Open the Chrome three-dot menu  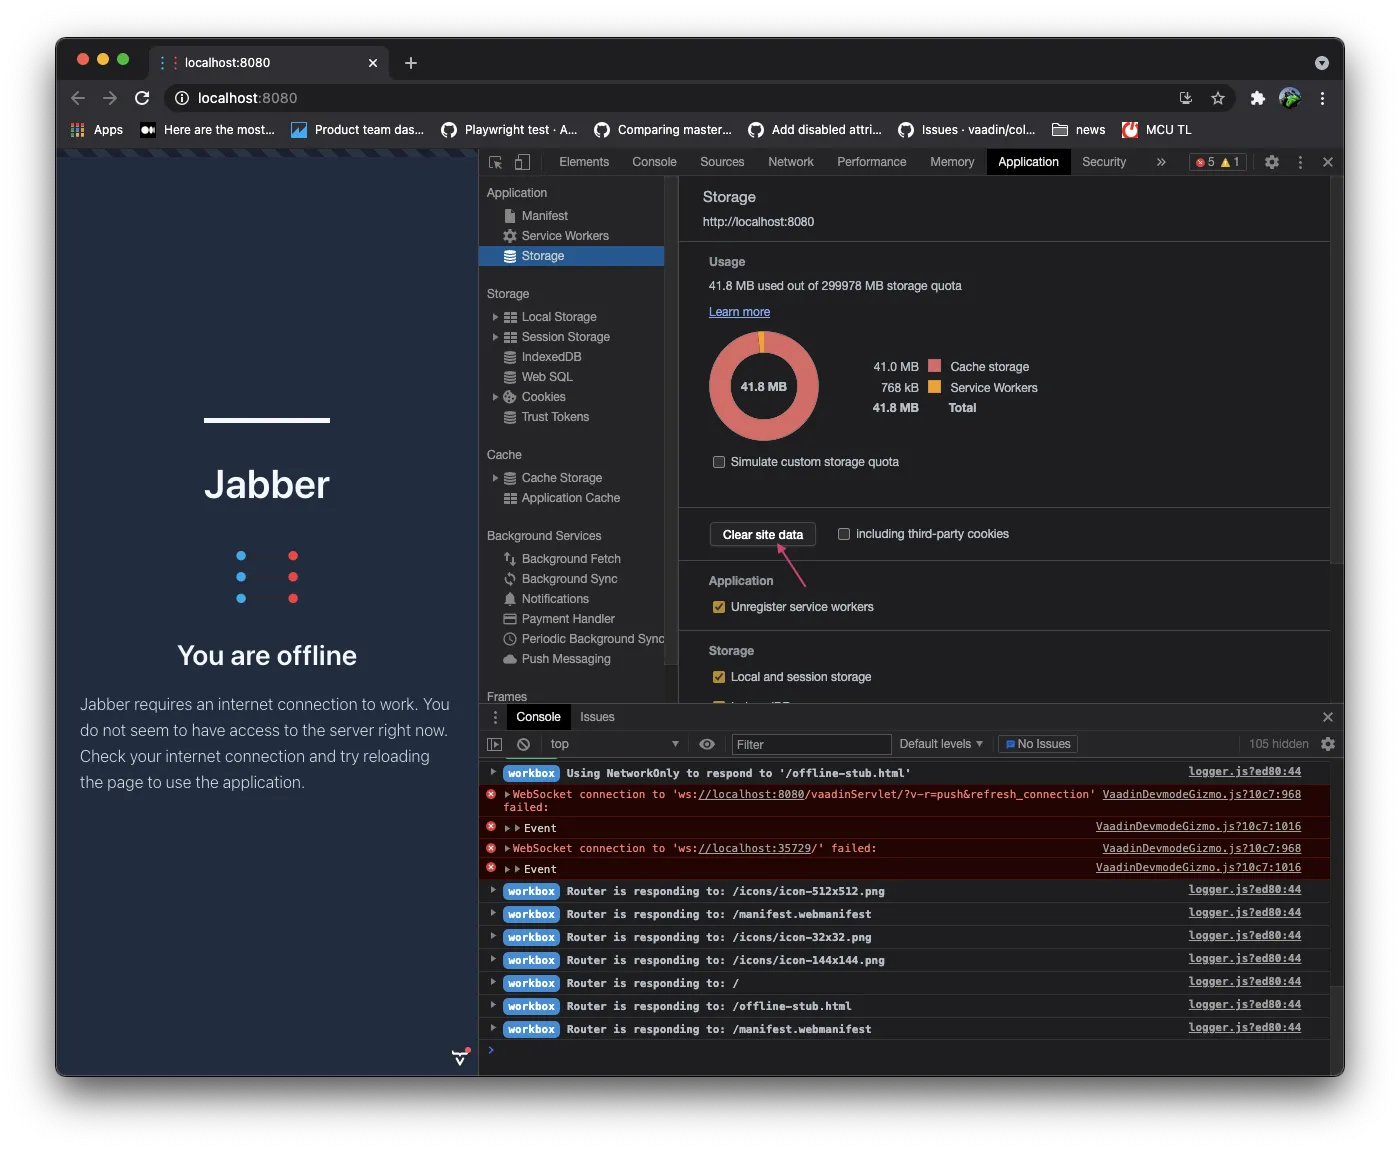click(1322, 98)
